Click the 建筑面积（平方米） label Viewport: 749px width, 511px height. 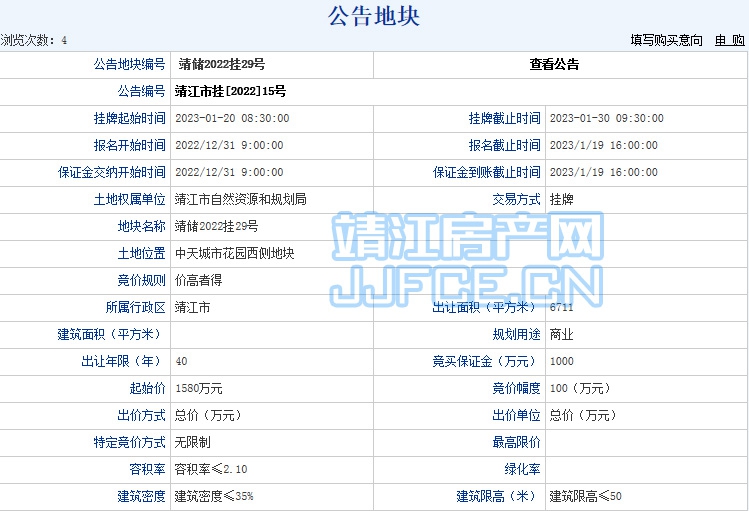tap(111, 334)
